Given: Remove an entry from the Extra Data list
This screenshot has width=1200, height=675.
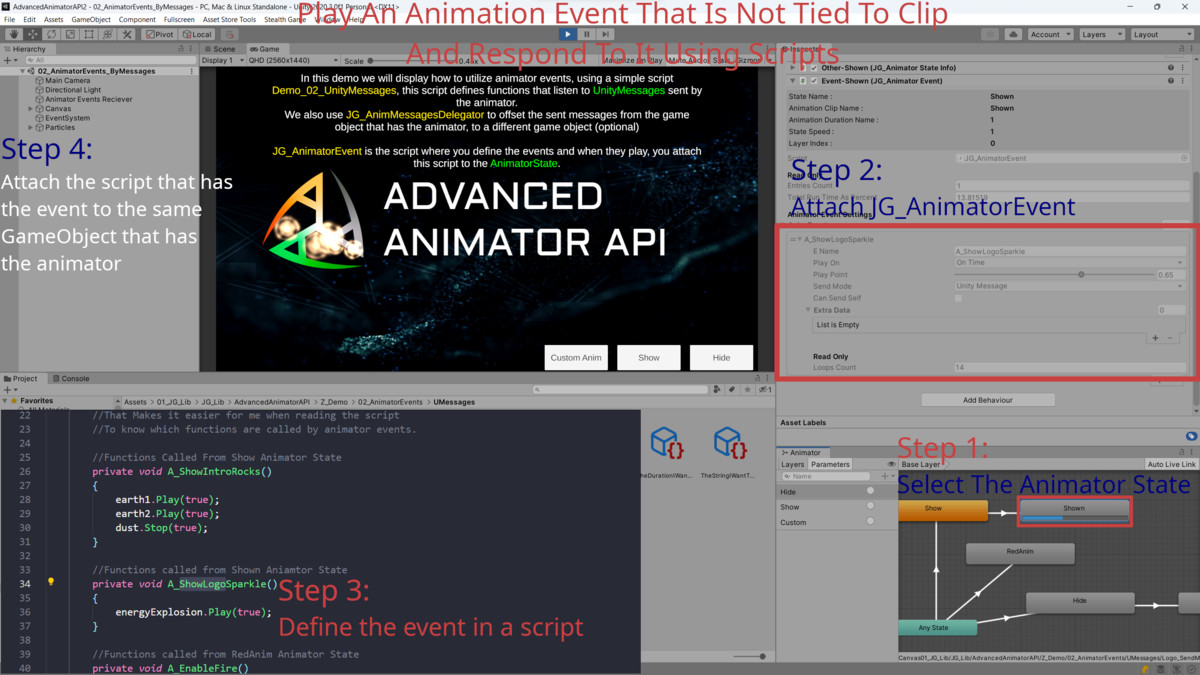Looking at the screenshot, I should coord(1170,338).
